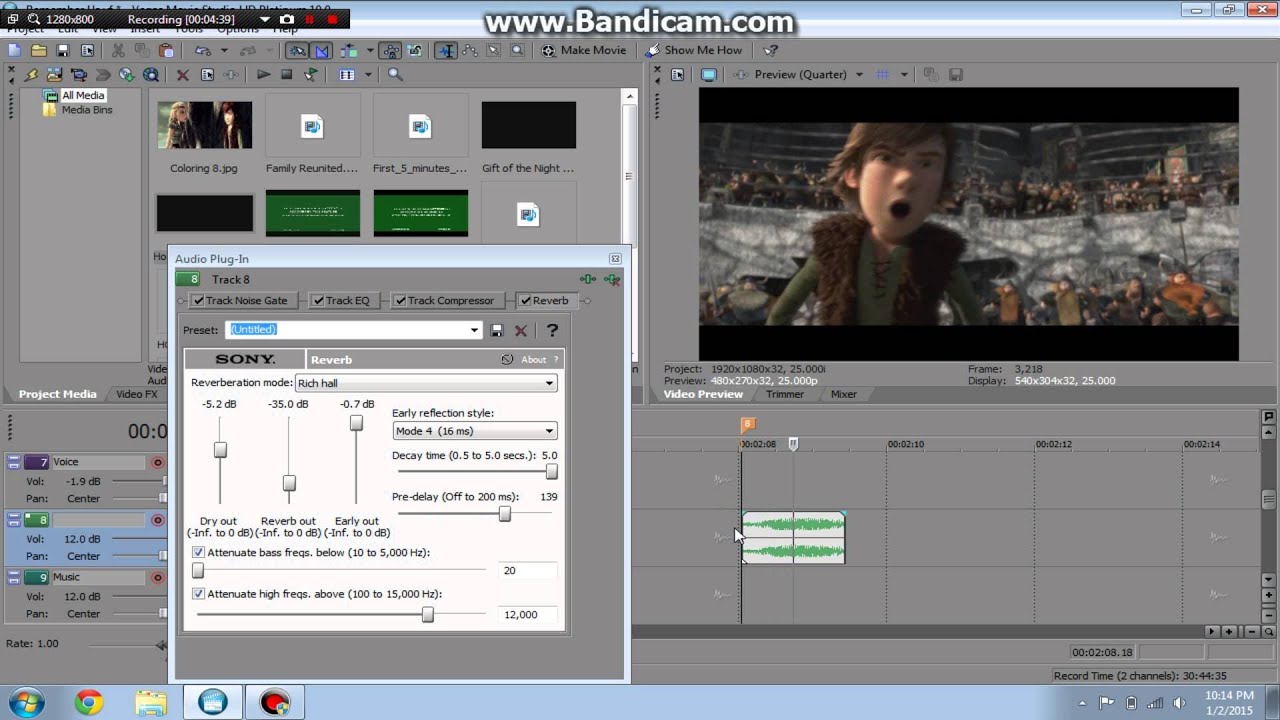Open Project Media search magnifier icon
This screenshot has height=720, width=1280.
(x=395, y=75)
